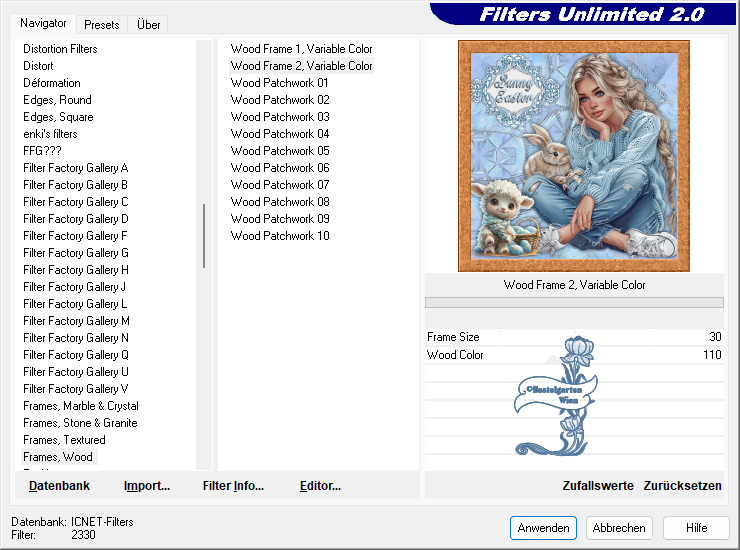Image resolution: width=740 pixels, height=550 pixels.
Task: Click the category list scrollbar thumb
Action: click(204, 236)
